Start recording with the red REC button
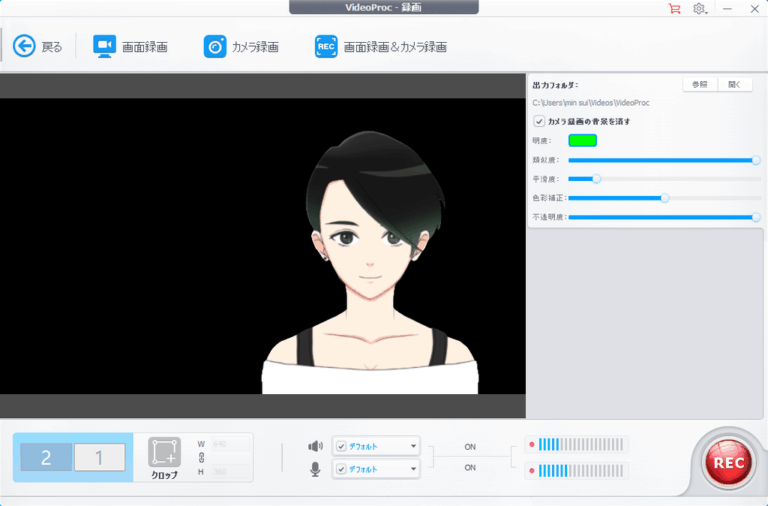Screen dimensions: 768x506 728,463
